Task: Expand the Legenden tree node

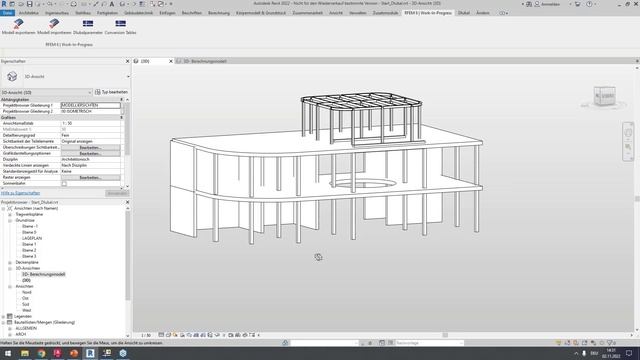Action: 3,316
